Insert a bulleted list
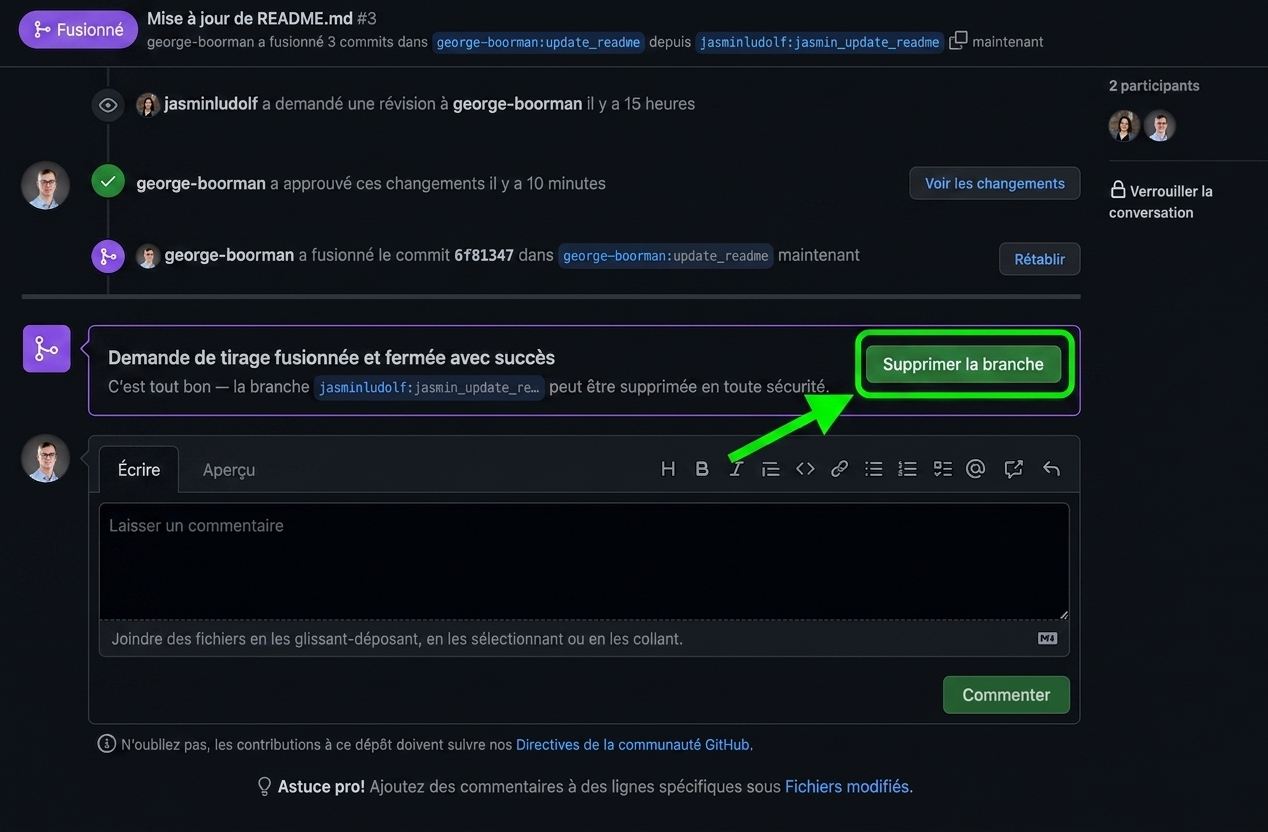The image size is (1268, 832). [873, 468]
